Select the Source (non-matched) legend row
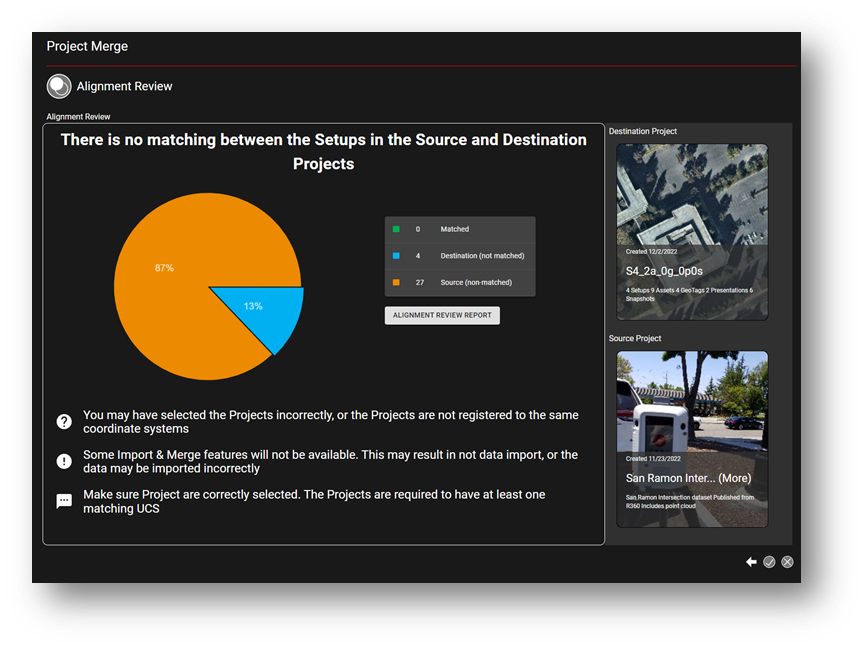The width and height of the screenshot is (866, 648). 460,283
